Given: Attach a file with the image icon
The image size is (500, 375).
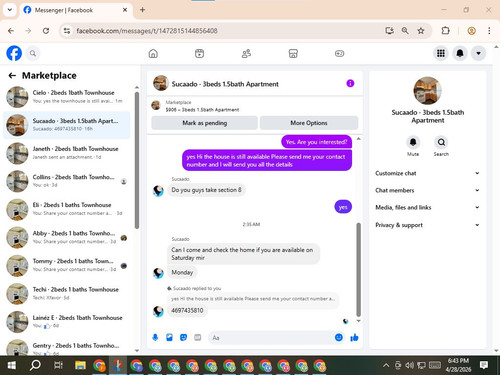Looking at the screenshot, I should tap(169, 338).
